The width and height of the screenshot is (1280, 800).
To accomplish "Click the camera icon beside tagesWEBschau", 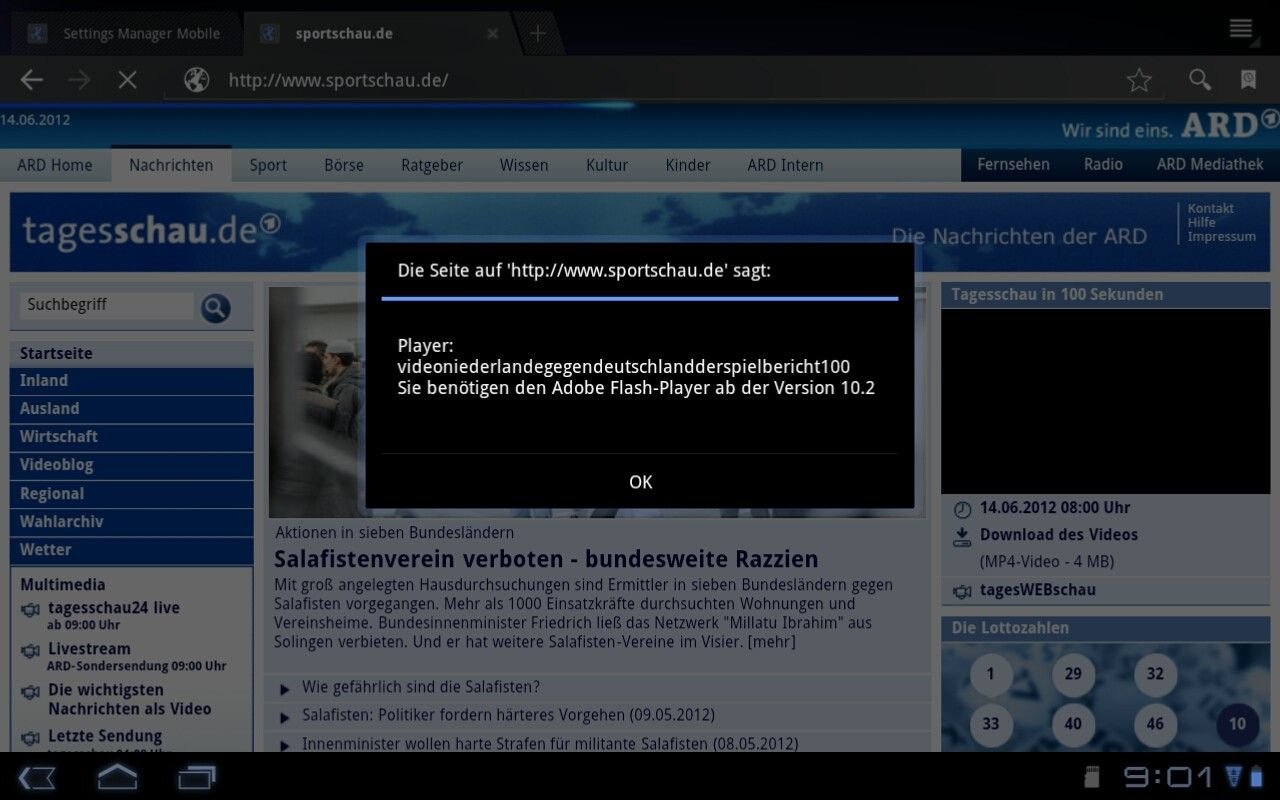I will point(962,592).
